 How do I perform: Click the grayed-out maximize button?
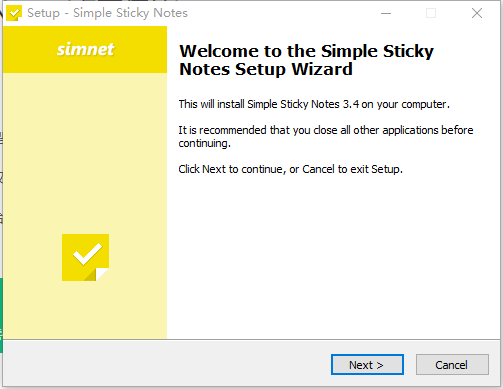(x=431, y=13)
